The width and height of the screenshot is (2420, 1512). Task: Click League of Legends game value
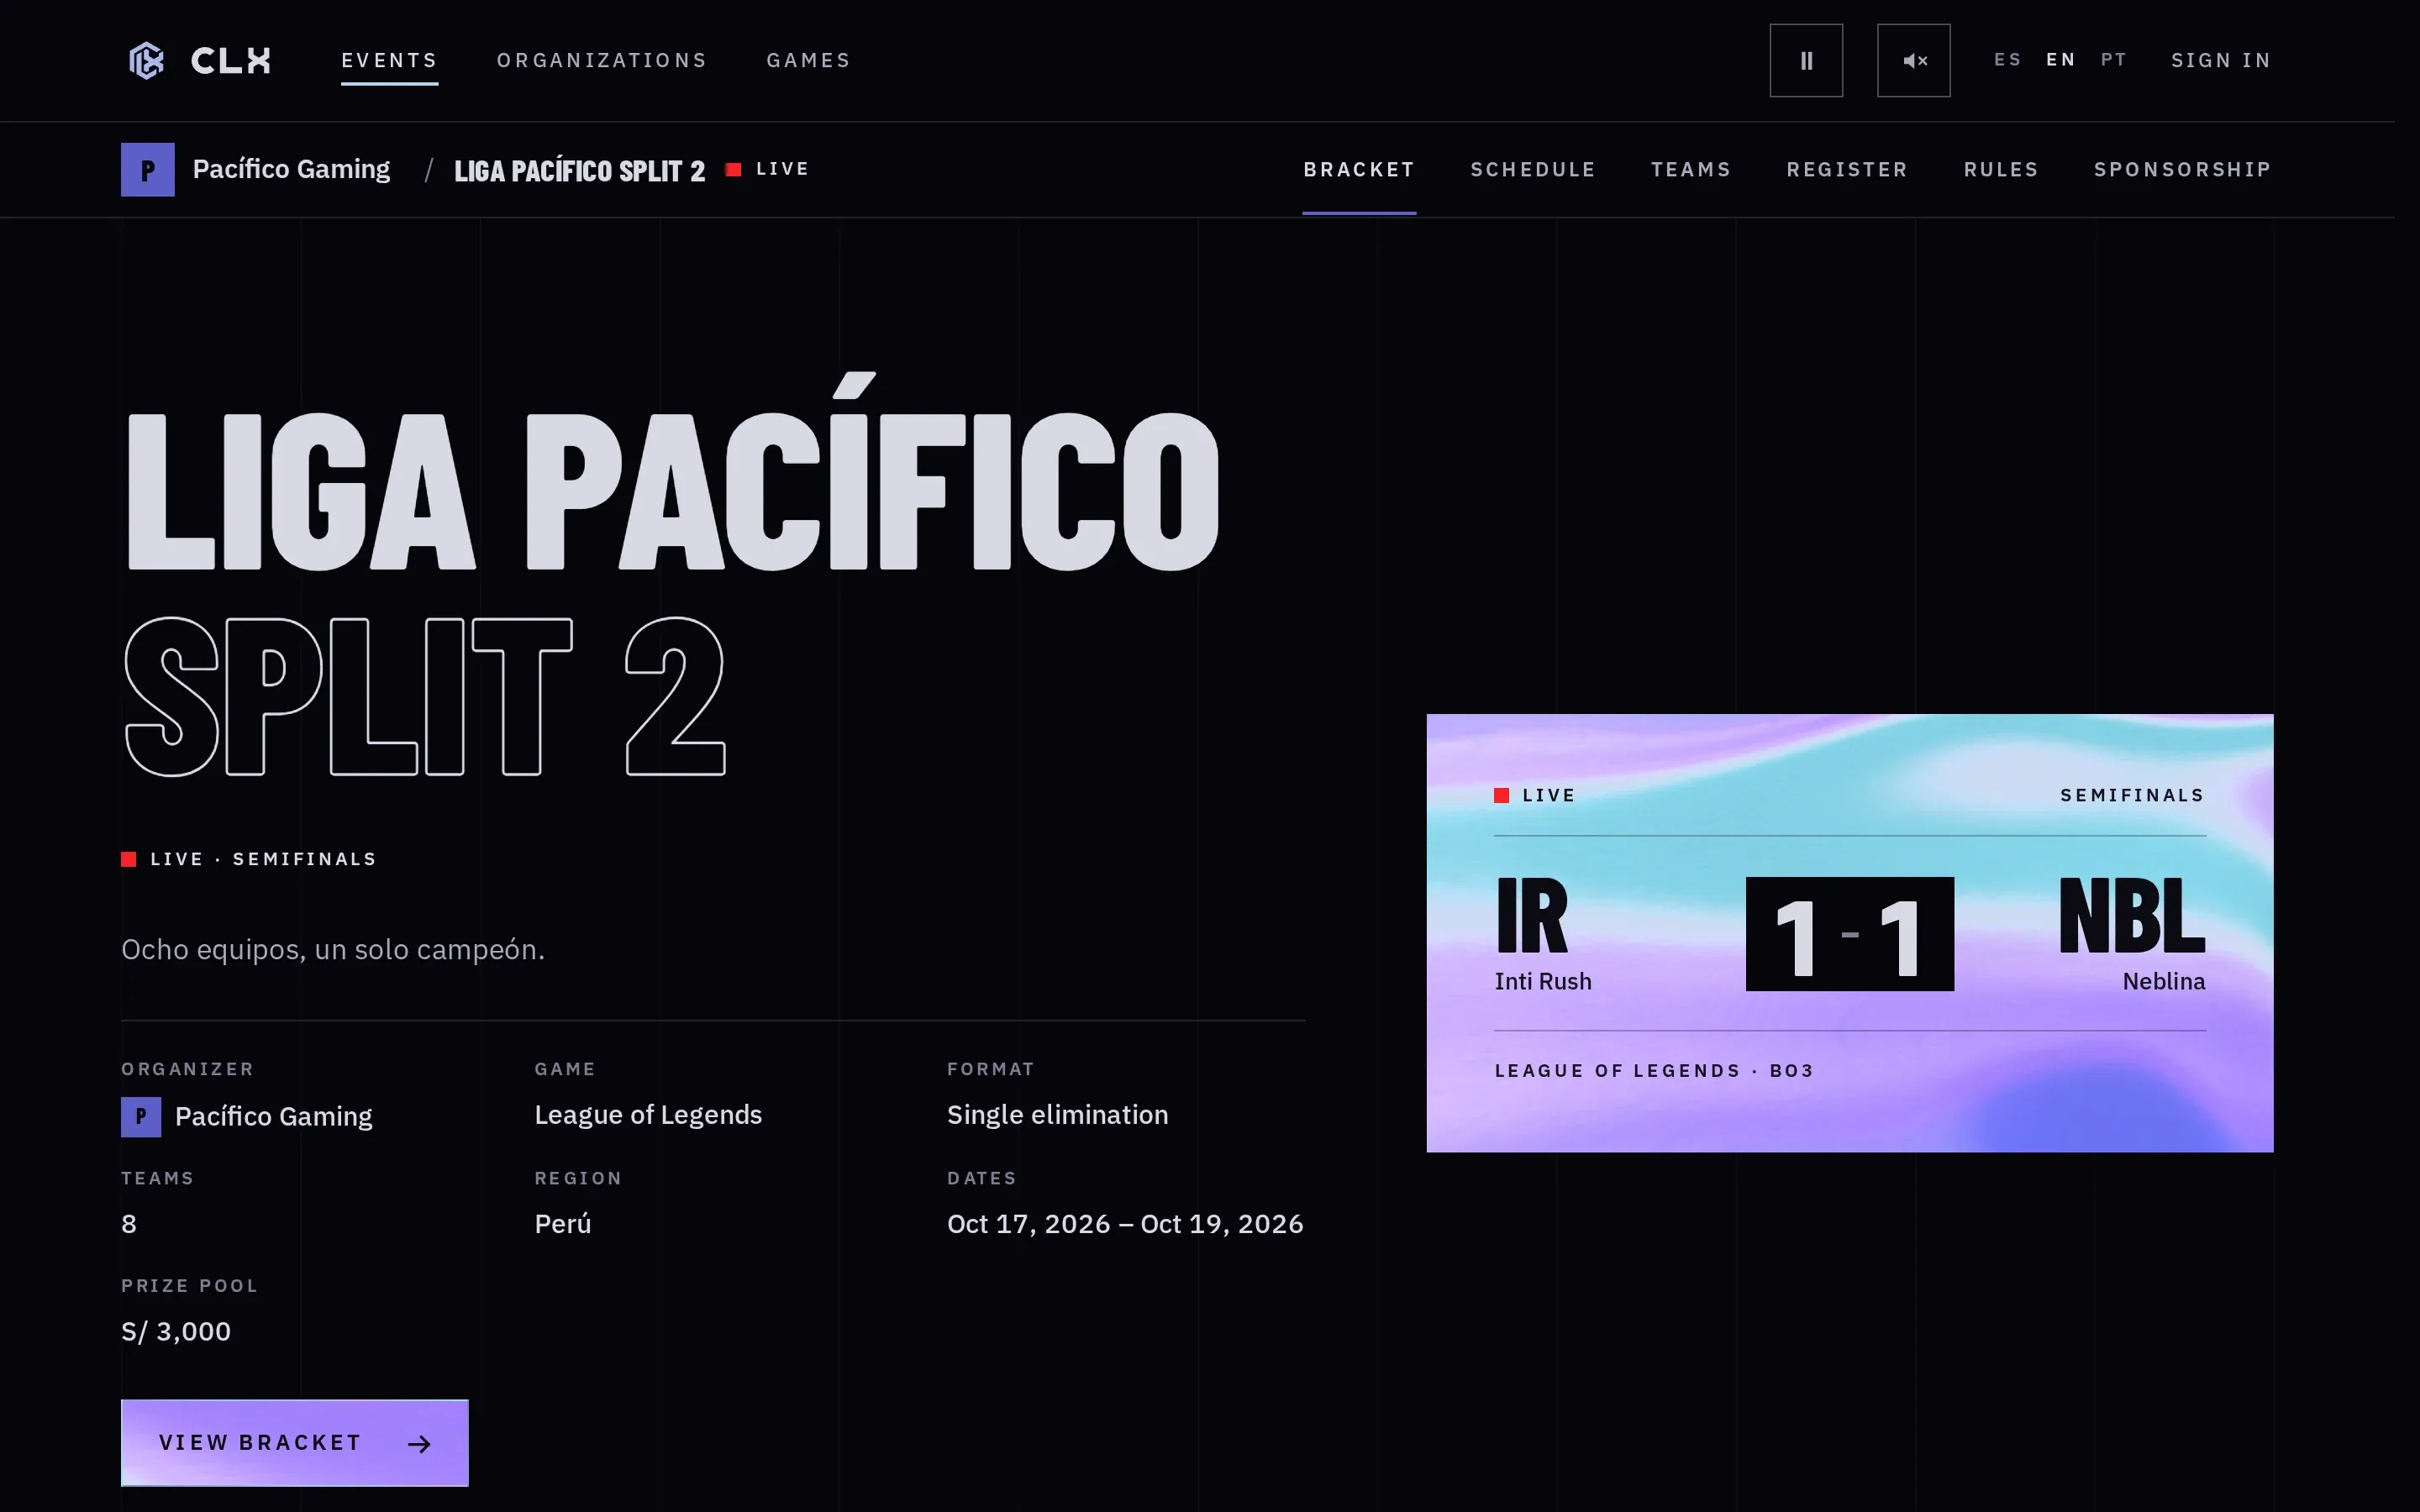[648, 1114]
